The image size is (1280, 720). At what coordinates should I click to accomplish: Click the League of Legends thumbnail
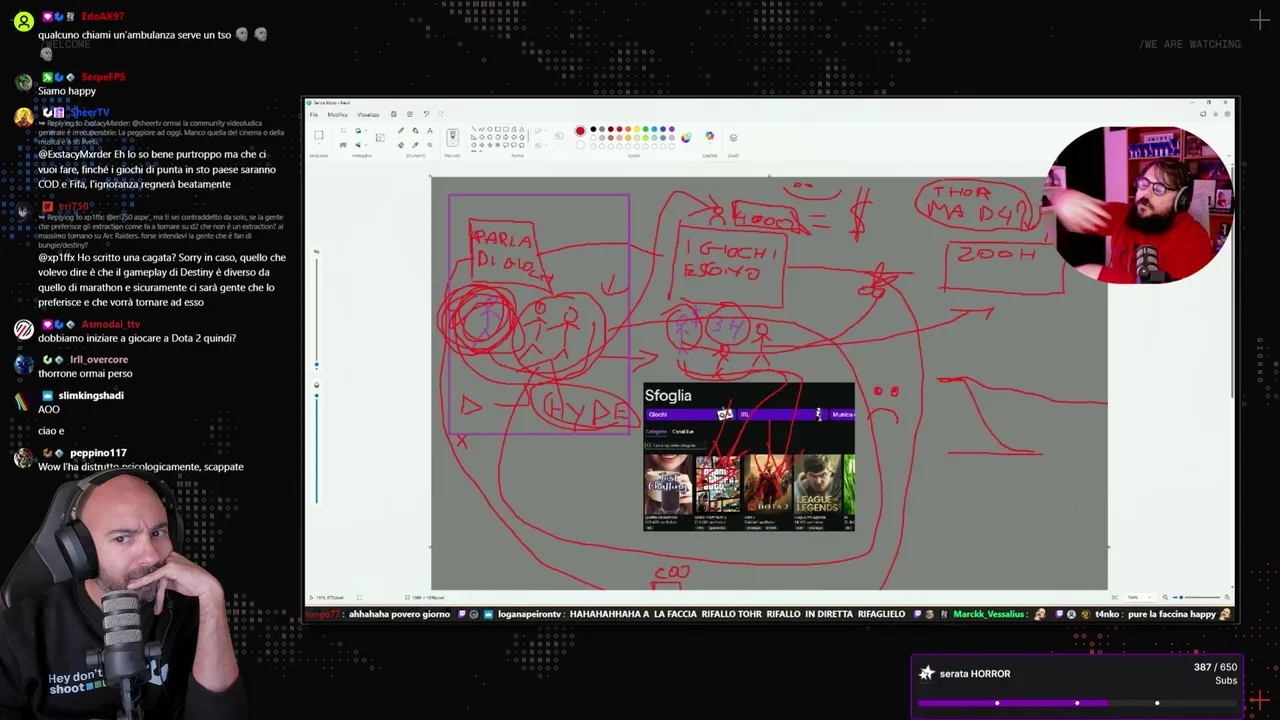818,484
